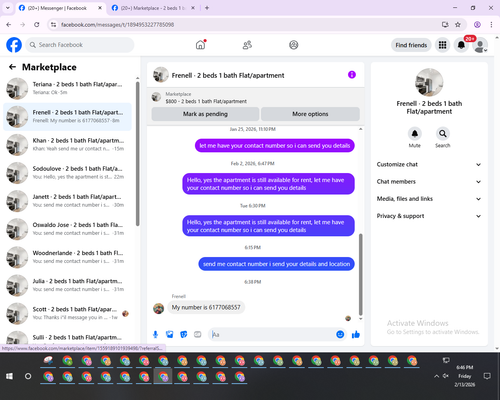This screenshot has width=500, height=400.
Task: Open Woodnerlande conversation
Action: coord(67,257)
